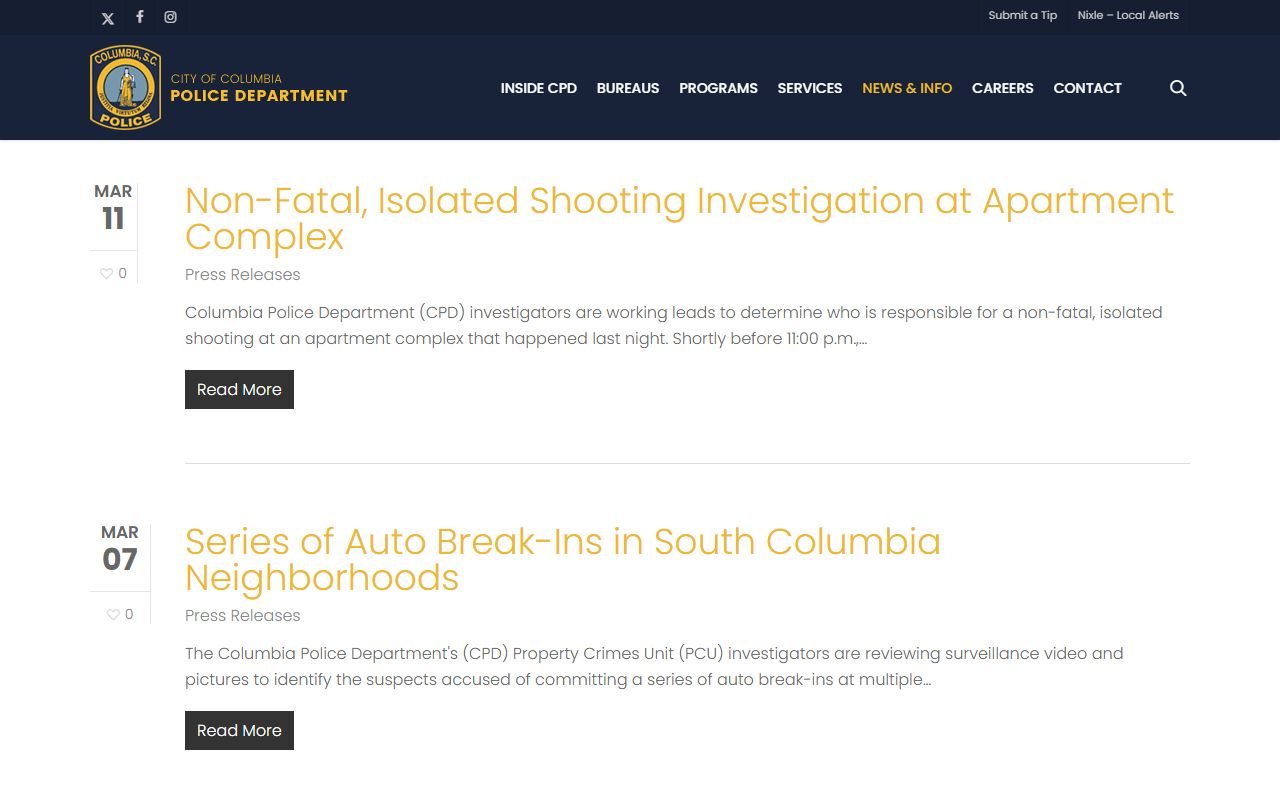
Task: Open the search magnifier icon
Action: click(x=1178, y=88)
